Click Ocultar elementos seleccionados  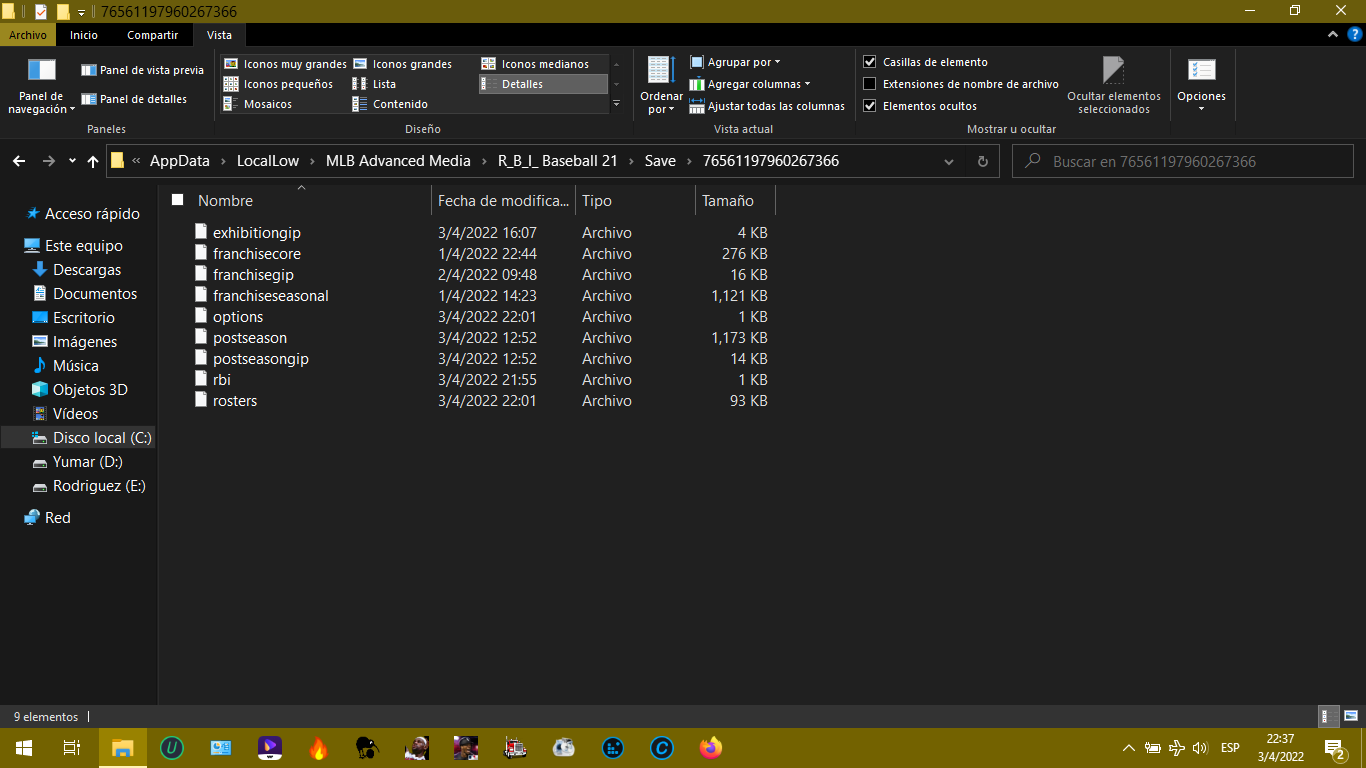[x=1114, y=85]
